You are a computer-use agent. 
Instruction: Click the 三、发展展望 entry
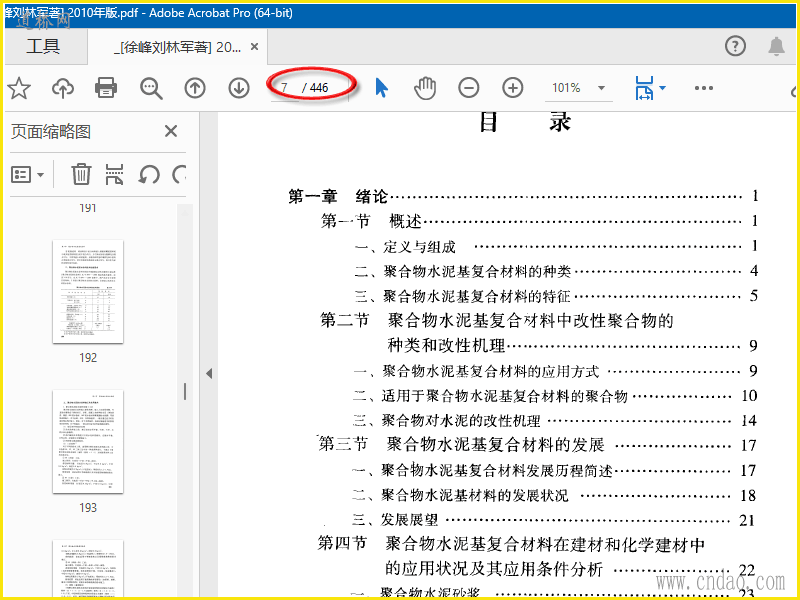click(554, 520)
